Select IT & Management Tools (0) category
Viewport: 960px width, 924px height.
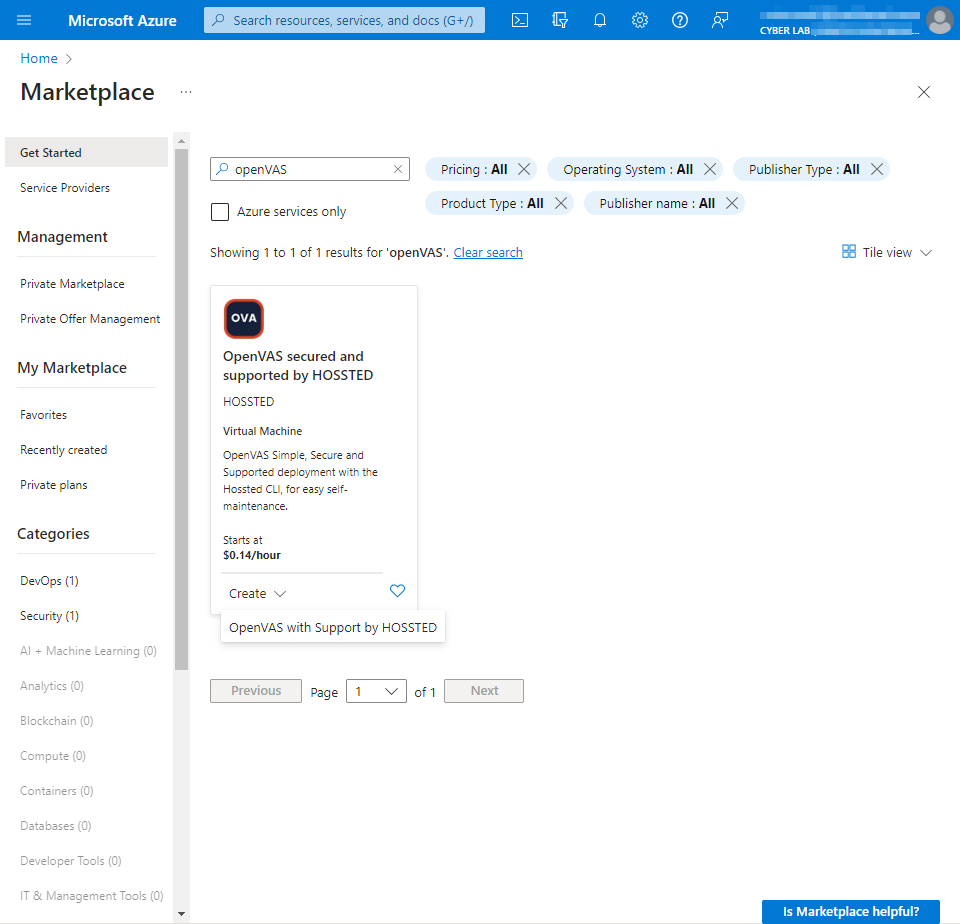point(92,896)
